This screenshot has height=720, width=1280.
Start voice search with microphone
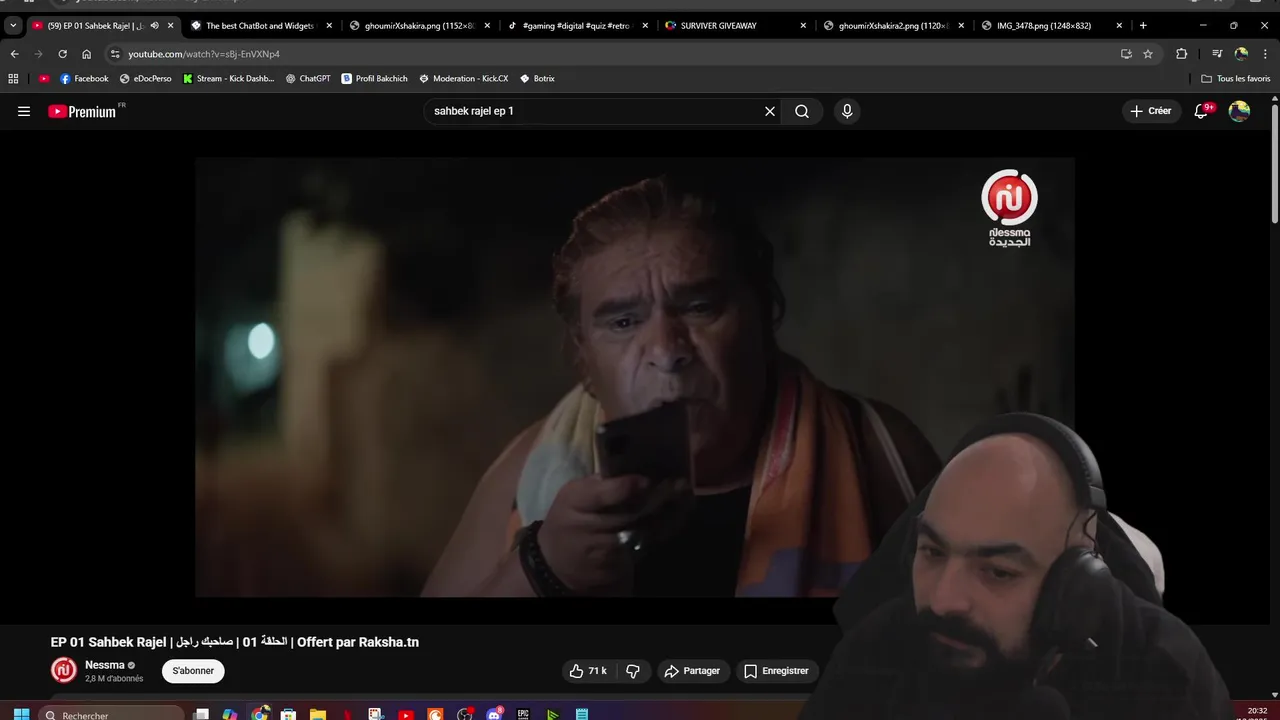click(x=847, y=111)
